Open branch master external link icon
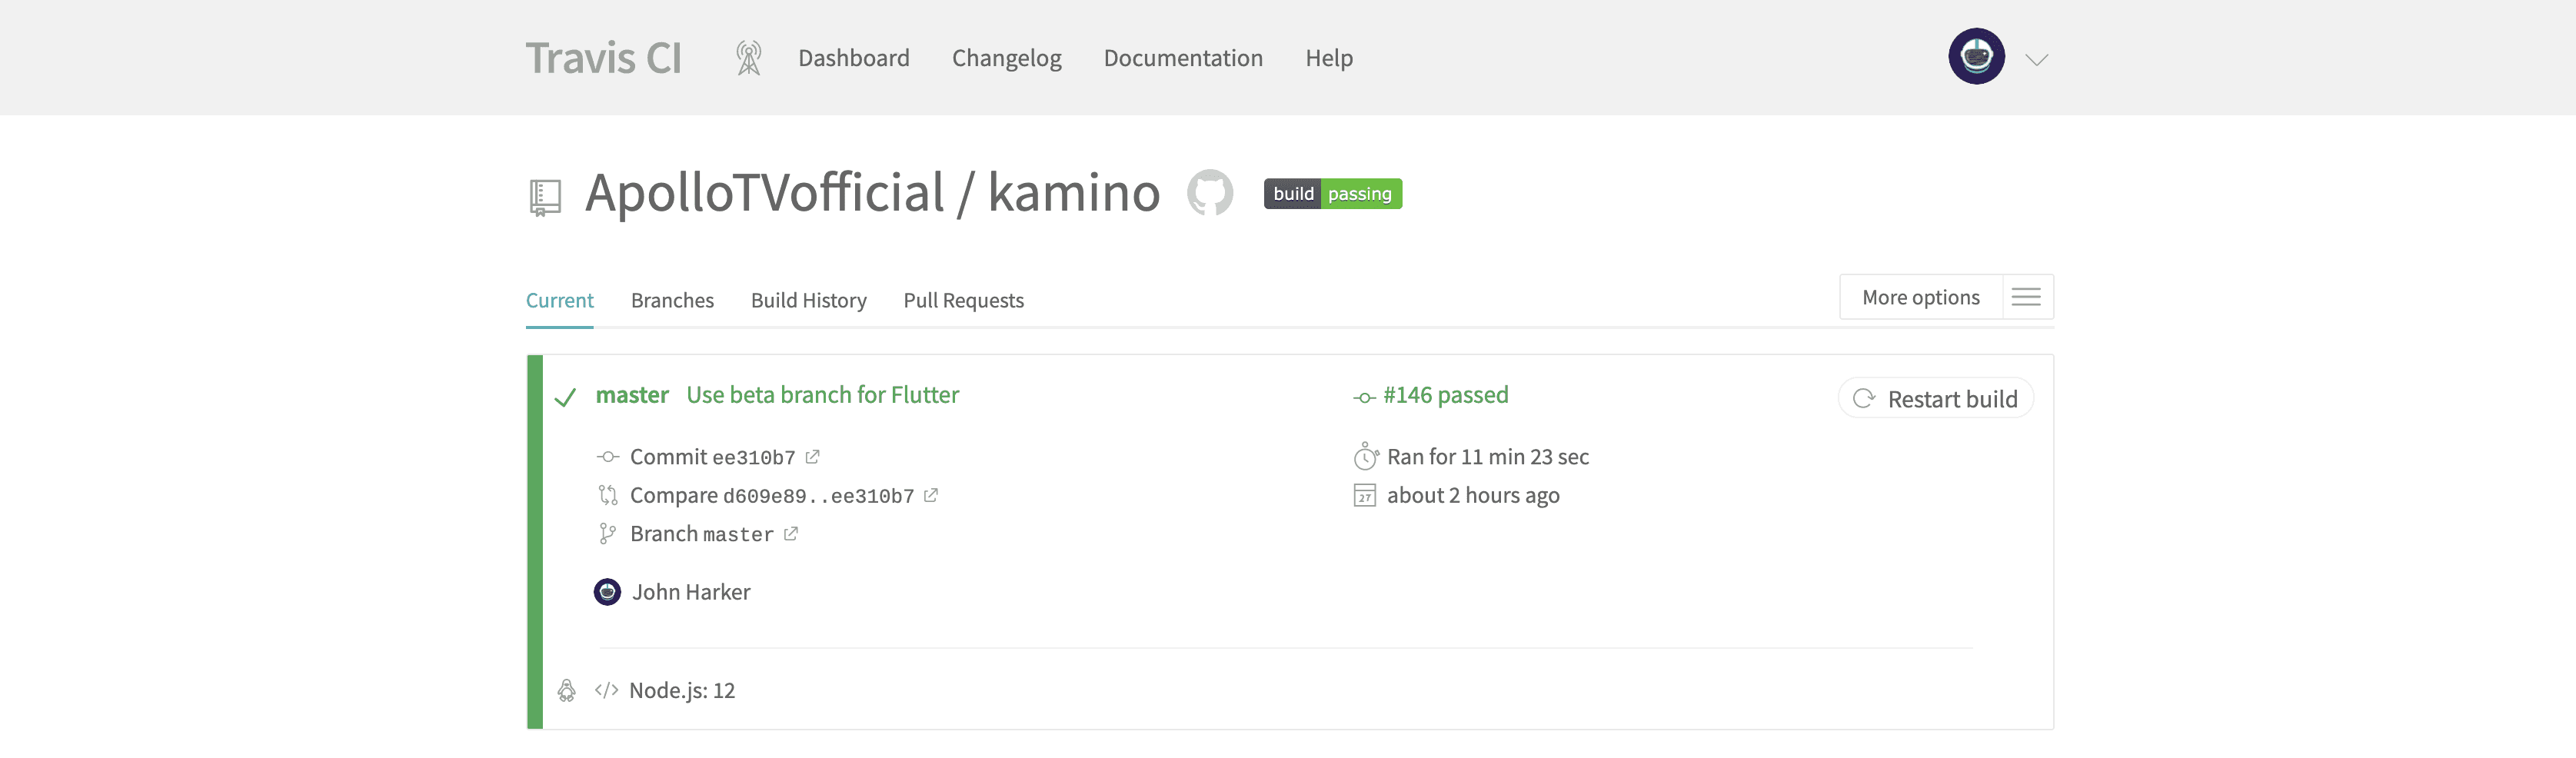Screen dimensions: 2576x758 click(x=791, y=534)
